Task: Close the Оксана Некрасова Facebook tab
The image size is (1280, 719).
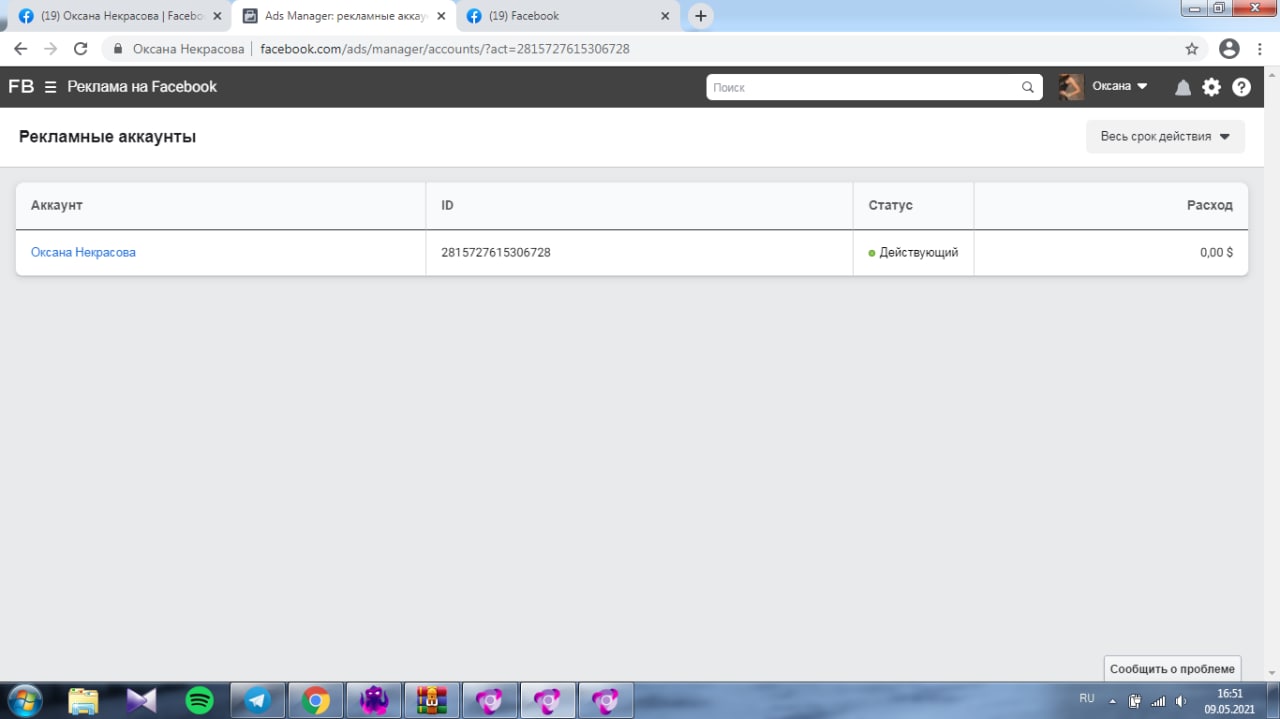Action: pyautogui.click(x=217, y=16)
